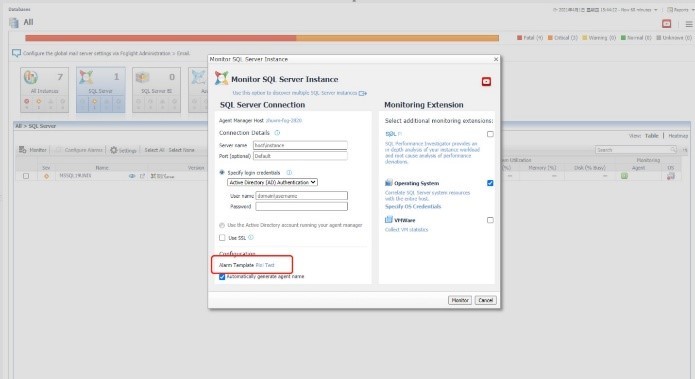Click the green Agent status icon in table

tap(624, 176)
